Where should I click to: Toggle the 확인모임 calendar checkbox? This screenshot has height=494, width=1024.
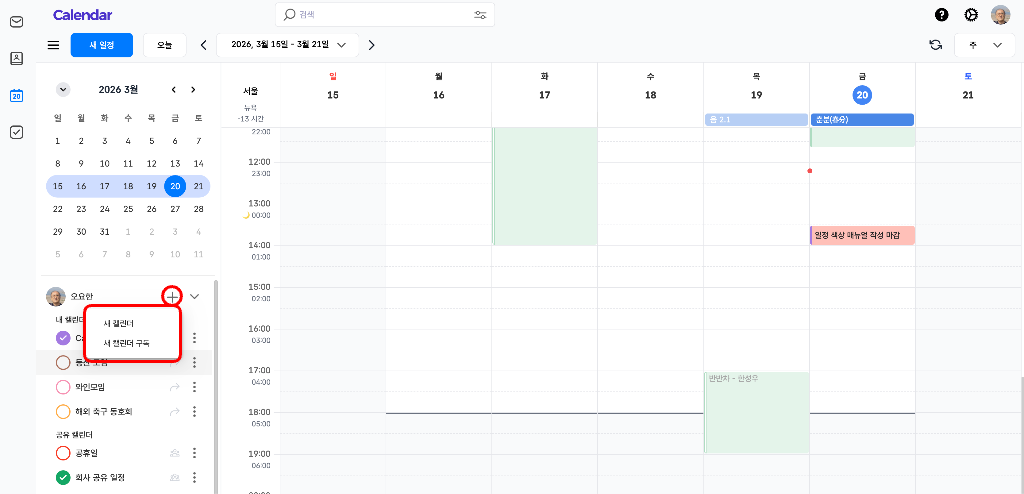(x=63, y=387)
